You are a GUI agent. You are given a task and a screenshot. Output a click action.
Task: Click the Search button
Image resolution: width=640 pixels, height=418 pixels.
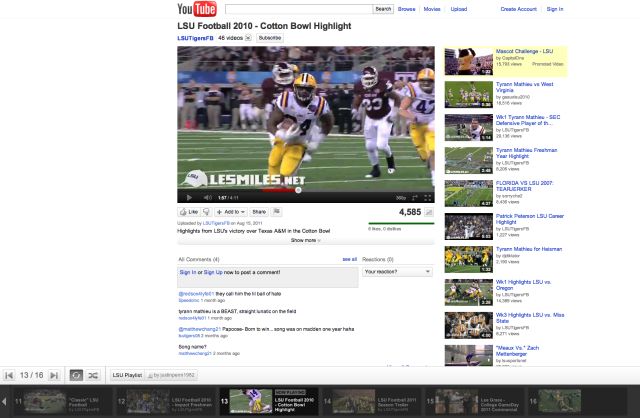(x=383, y=9)
